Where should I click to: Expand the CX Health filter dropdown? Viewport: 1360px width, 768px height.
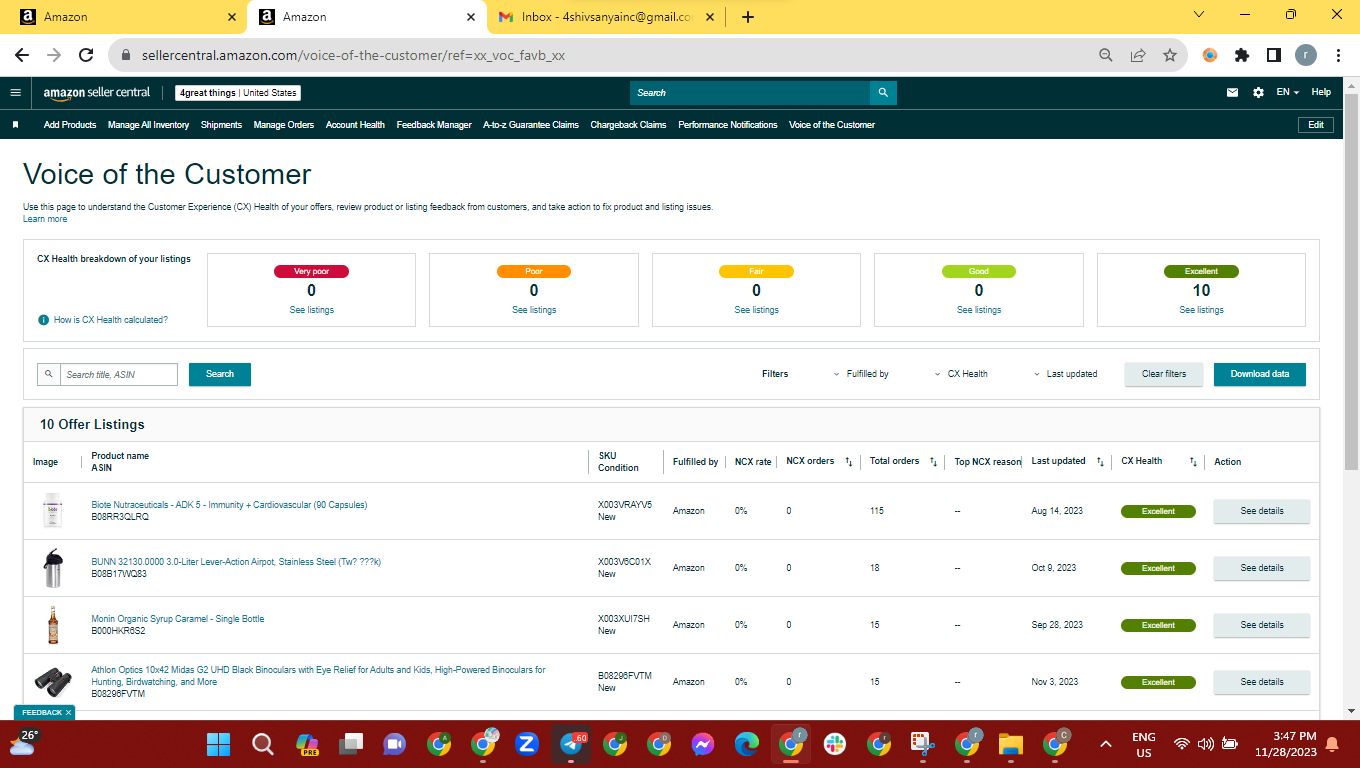961,374
